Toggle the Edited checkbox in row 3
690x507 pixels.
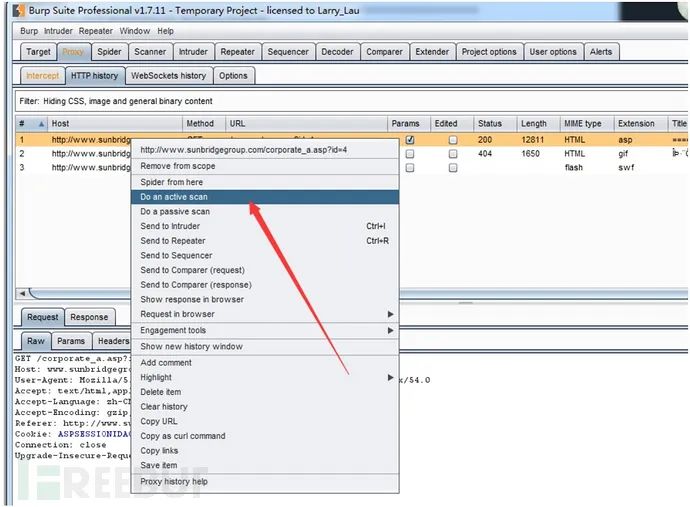(453, 168)
